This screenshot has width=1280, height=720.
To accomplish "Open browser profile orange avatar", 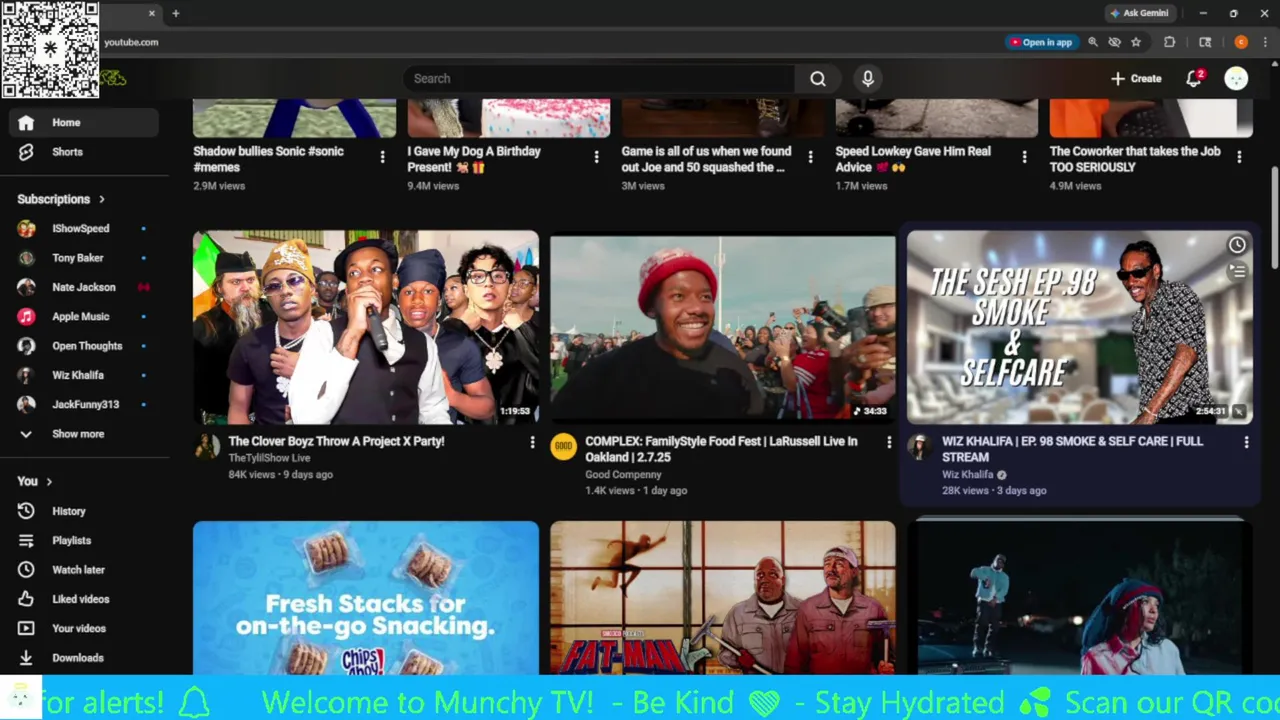I will [x=1241, y=42].
